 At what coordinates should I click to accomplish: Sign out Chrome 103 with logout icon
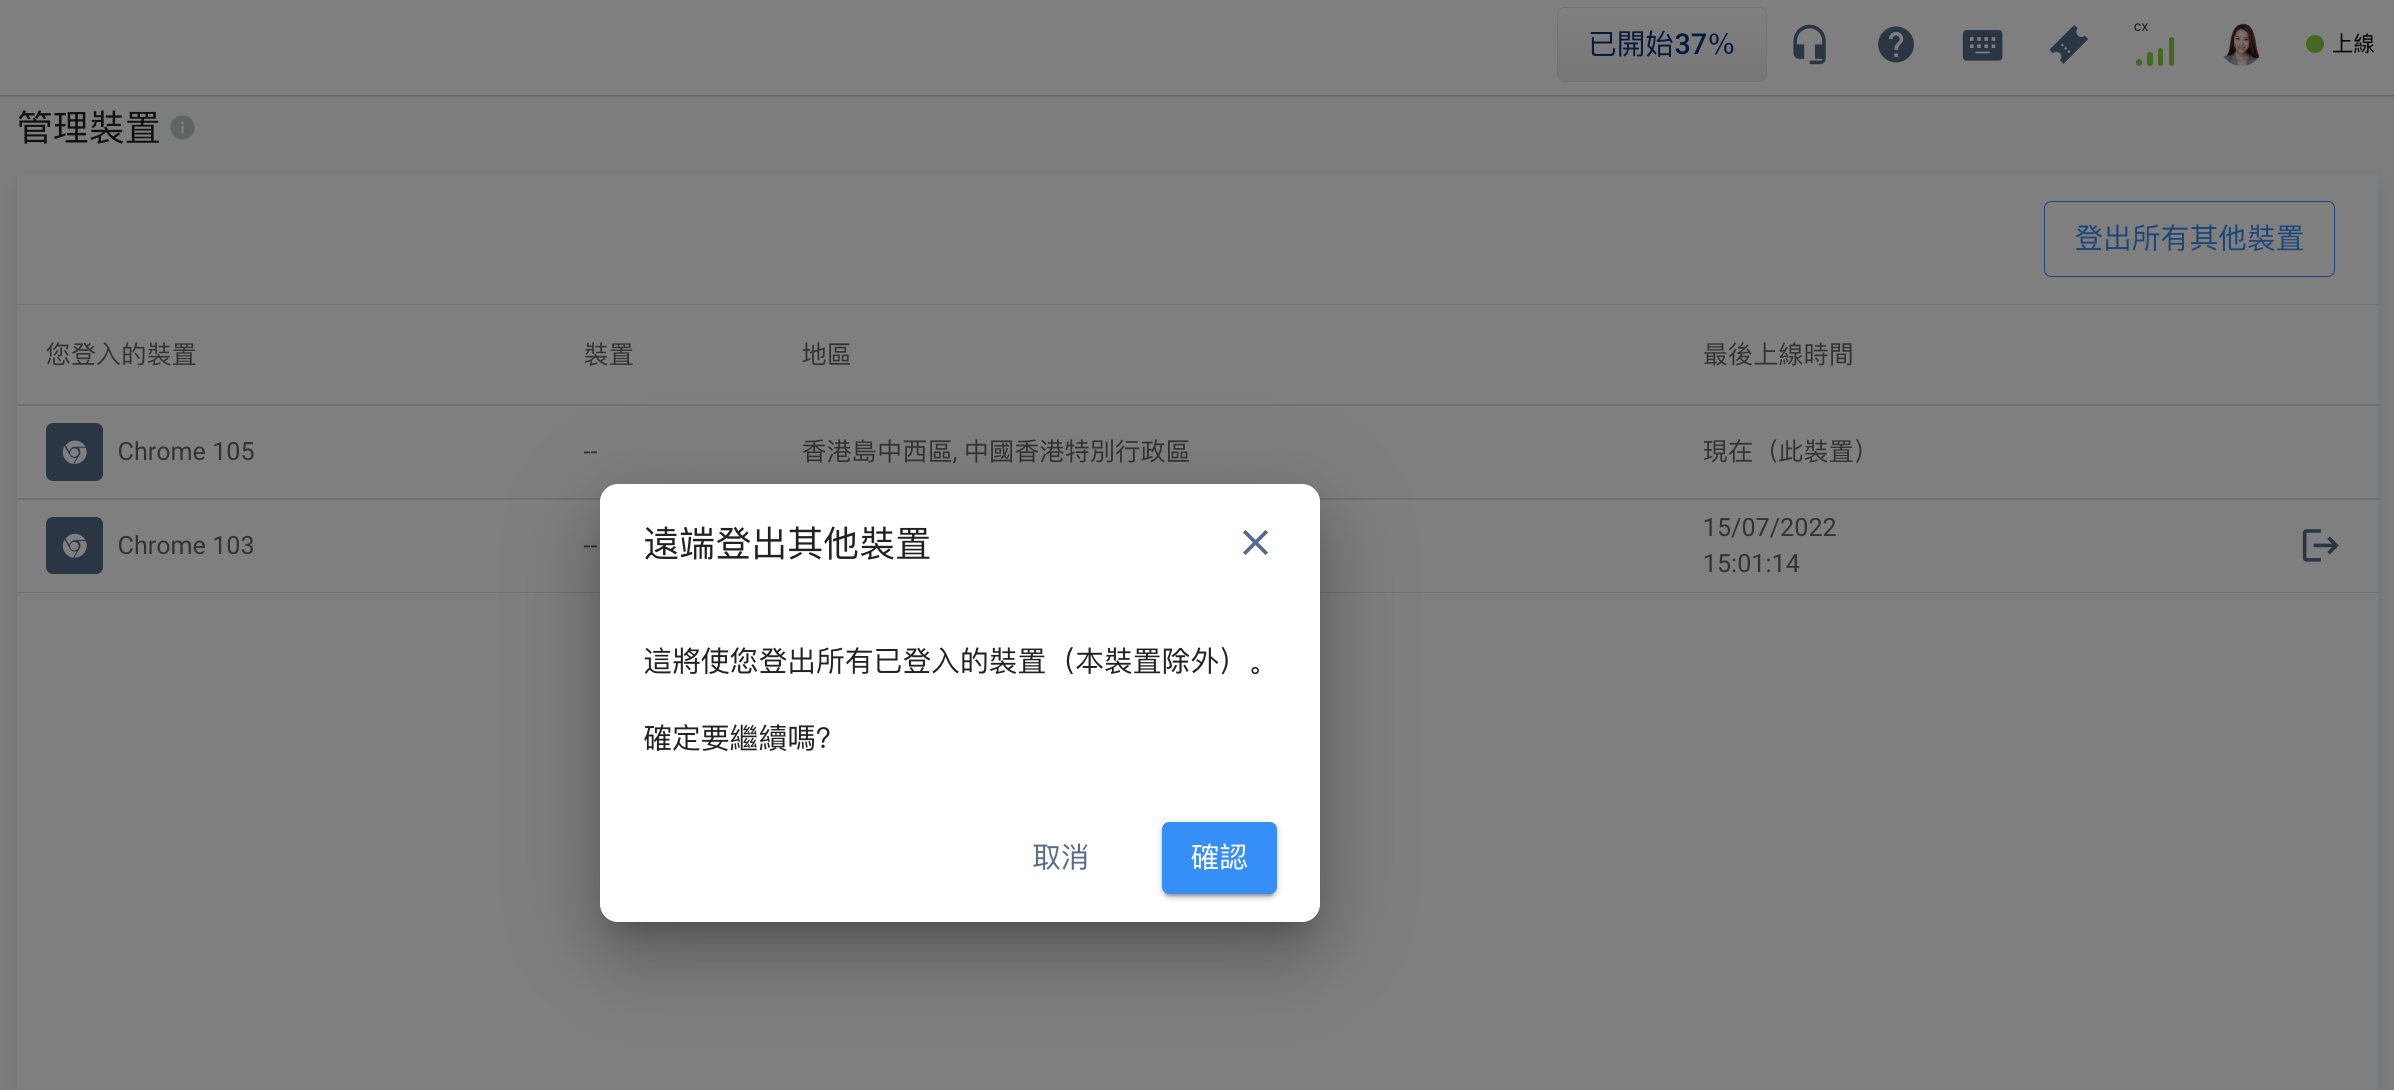(2319, 546)
